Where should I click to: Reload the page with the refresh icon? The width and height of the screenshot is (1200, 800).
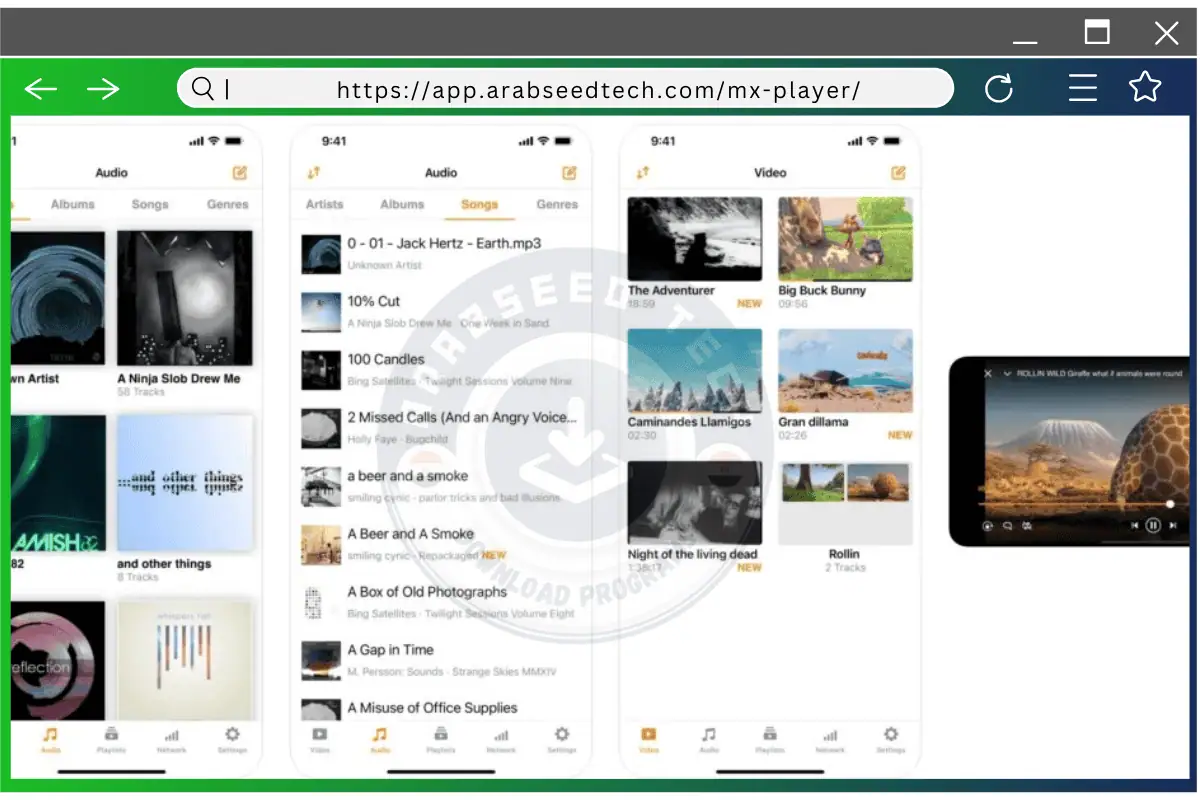999,87
